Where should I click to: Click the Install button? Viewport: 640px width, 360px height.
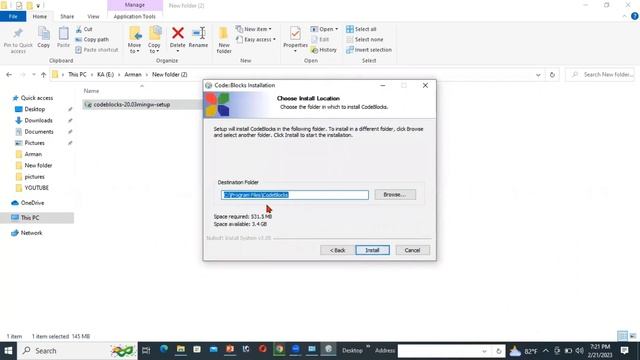[372, 250]
